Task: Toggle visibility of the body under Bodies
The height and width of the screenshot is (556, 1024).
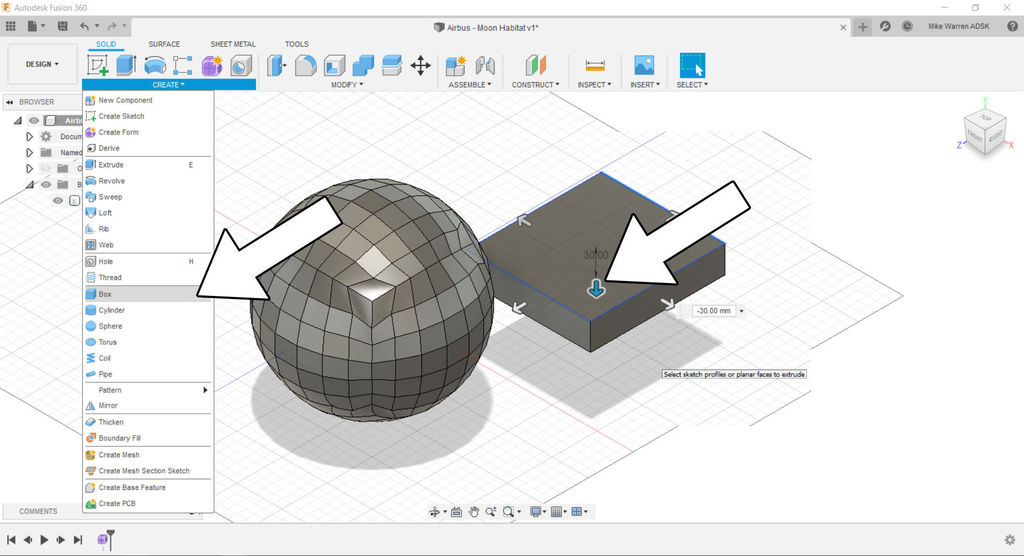Action: pyautogui.click(x=58, y=200)
